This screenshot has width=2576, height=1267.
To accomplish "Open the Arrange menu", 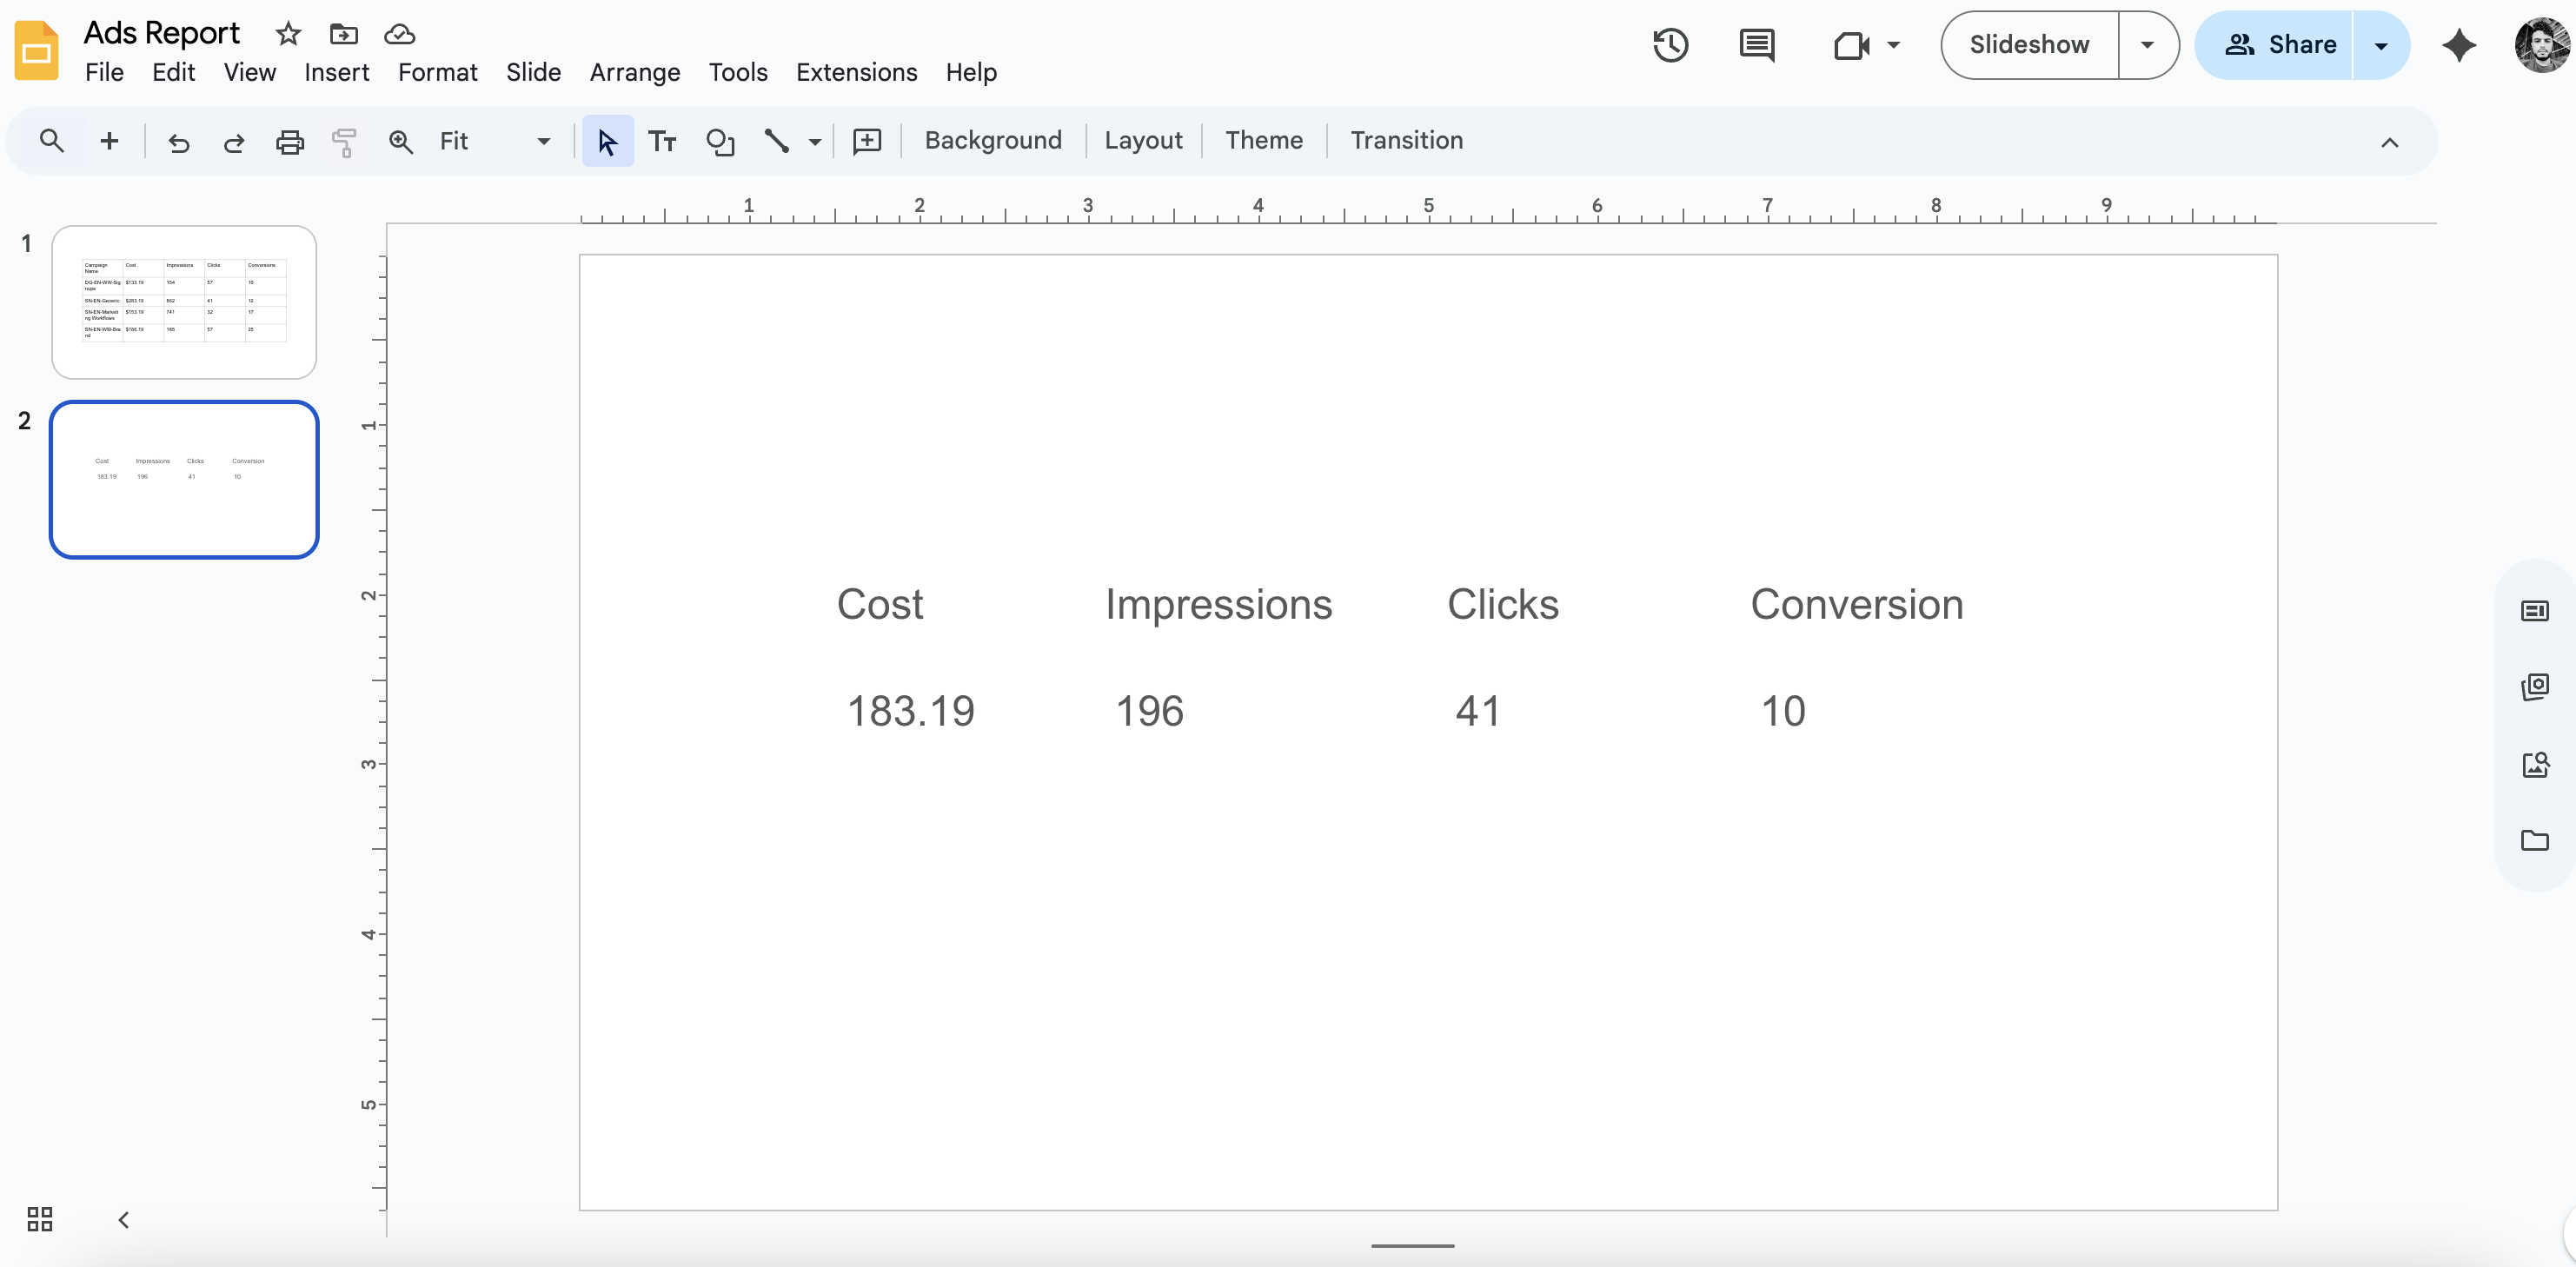I will point(634,72).
